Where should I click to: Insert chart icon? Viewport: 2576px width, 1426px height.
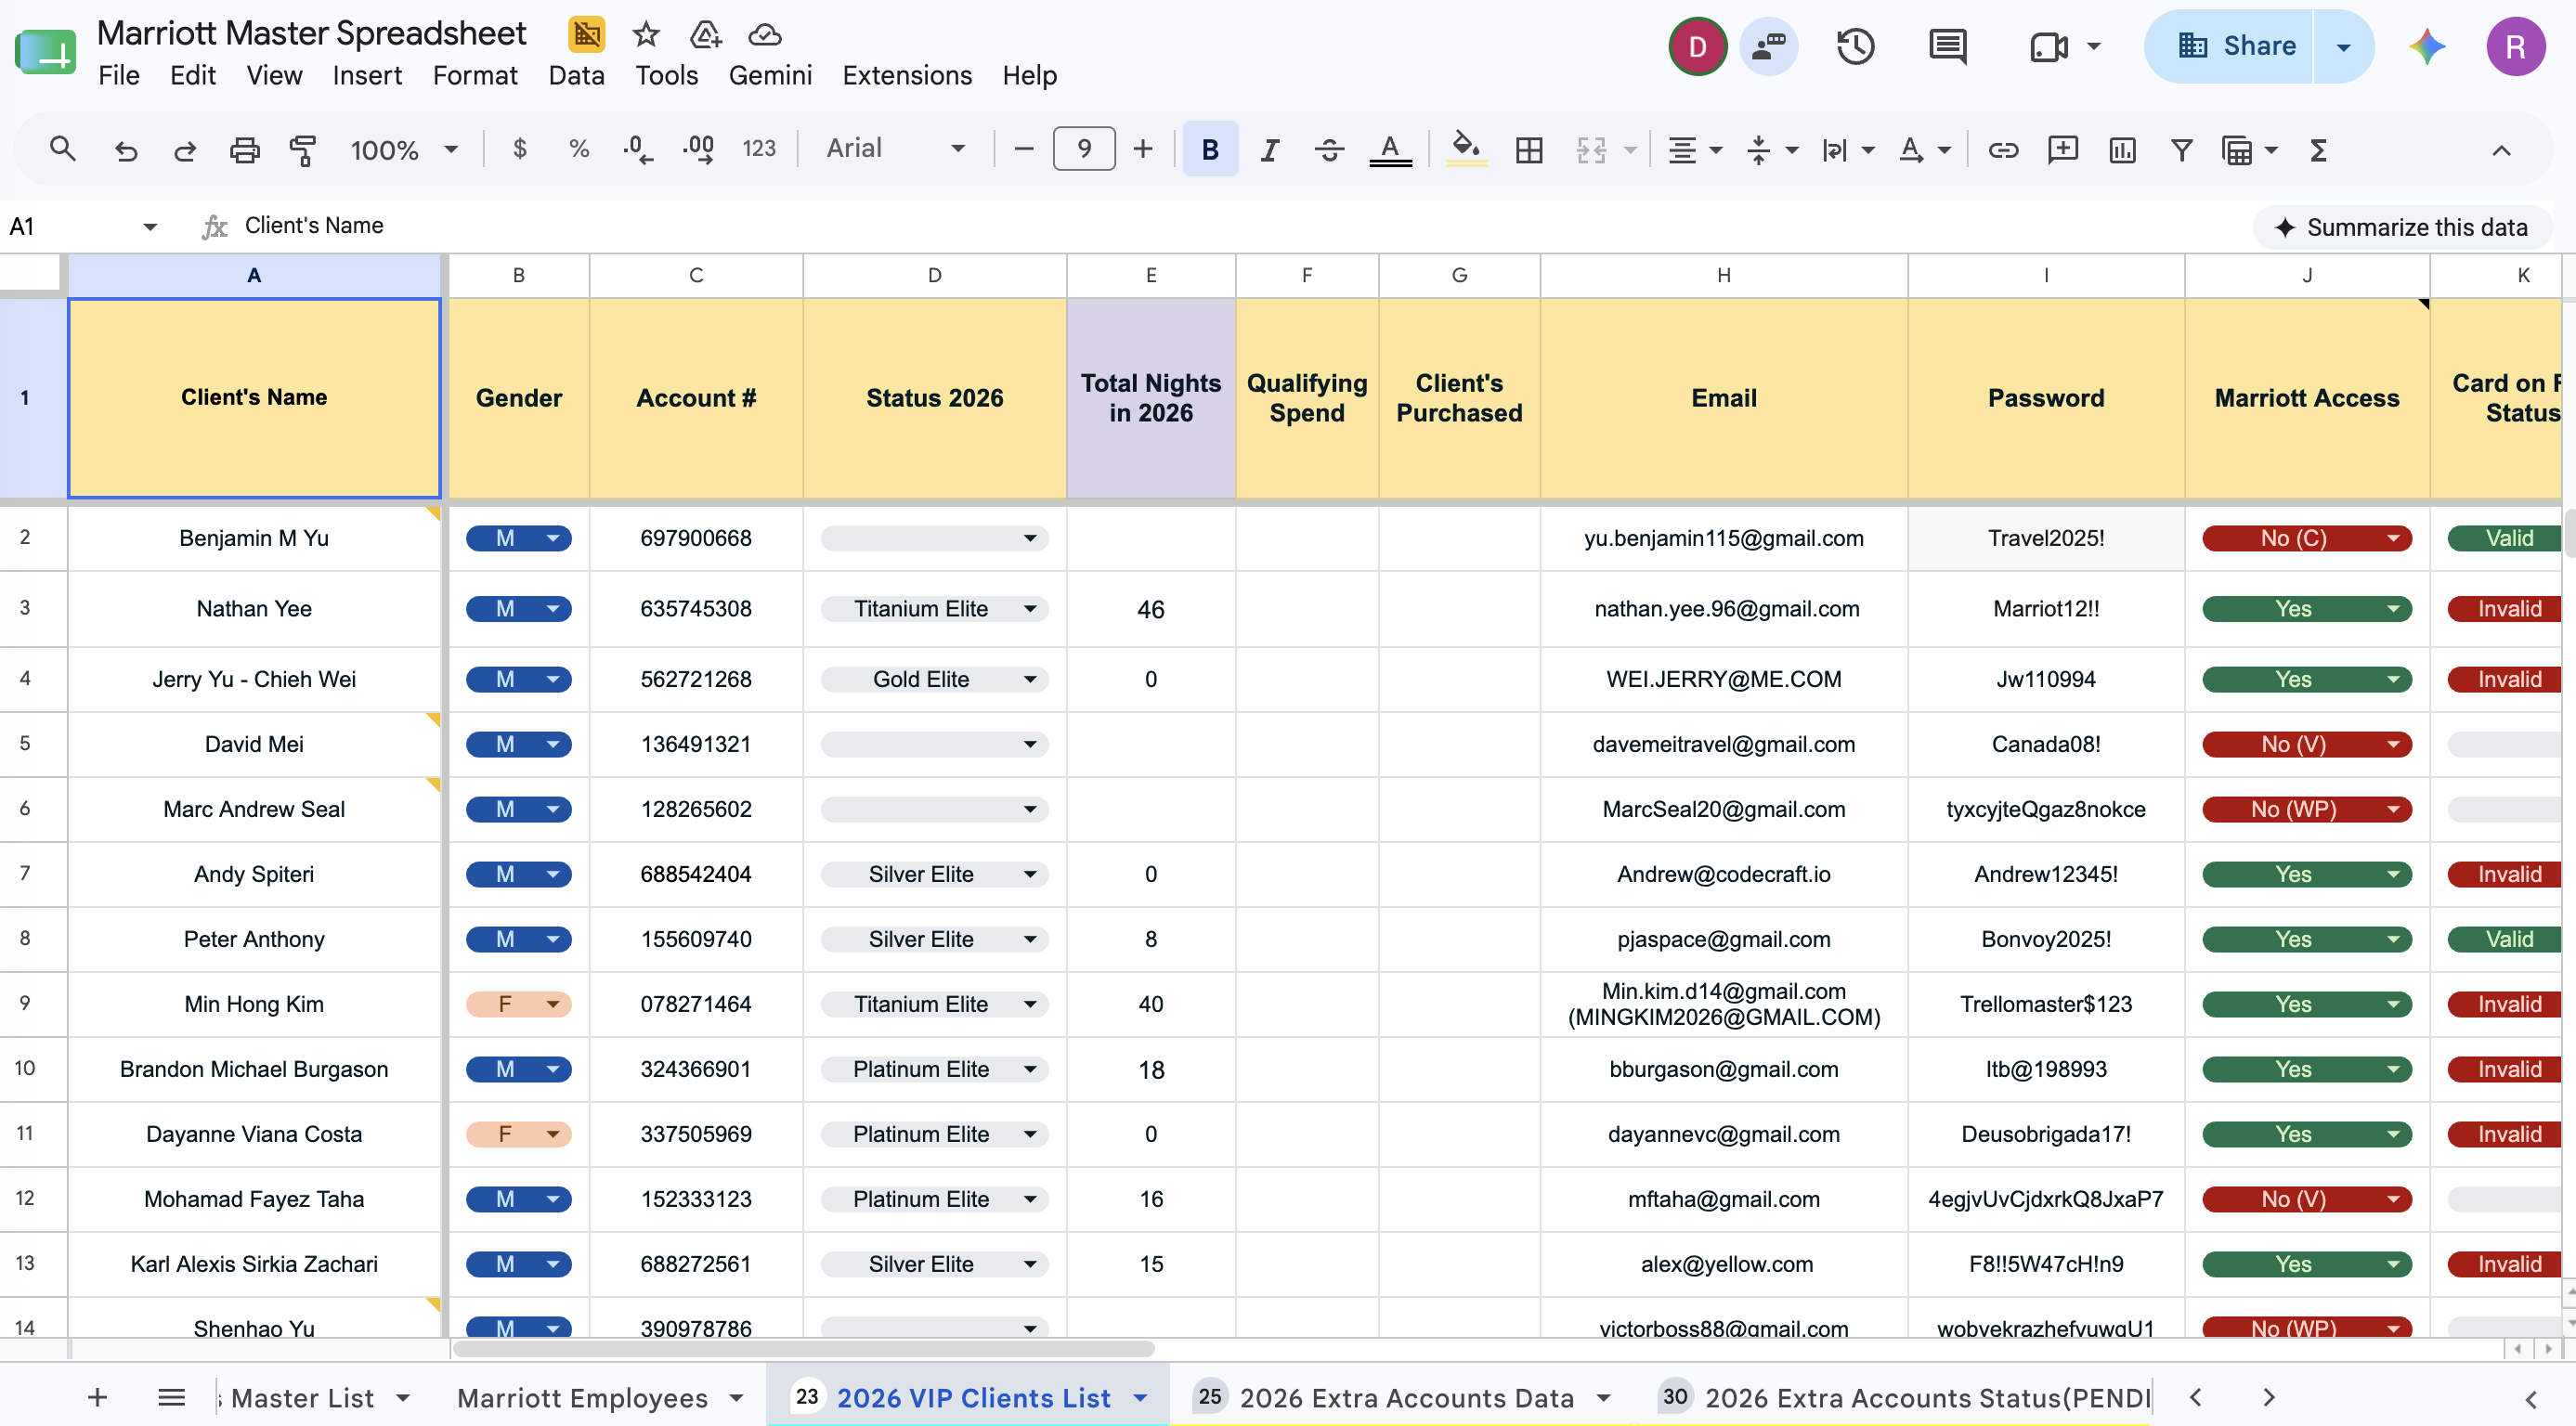coord(2122,150)
